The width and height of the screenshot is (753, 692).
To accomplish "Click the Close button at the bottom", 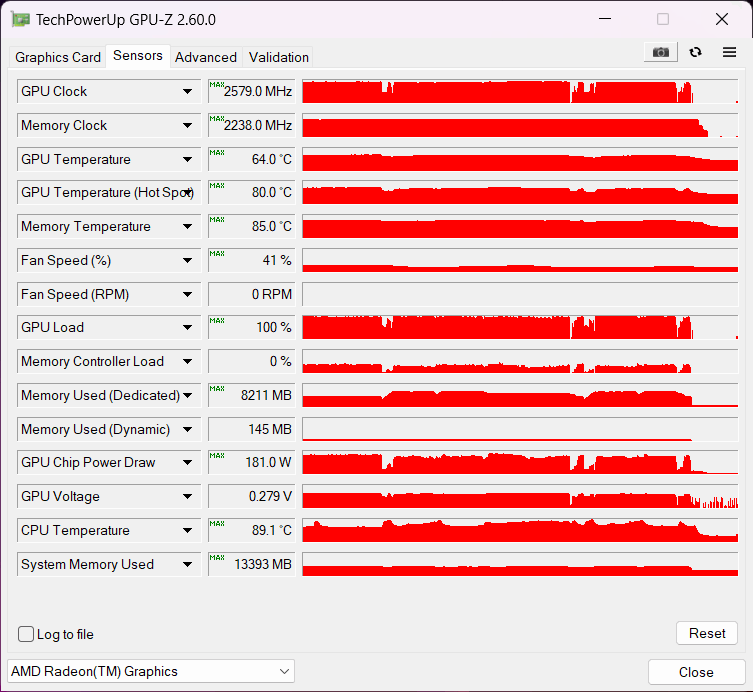I will click(x=696, y=672).
